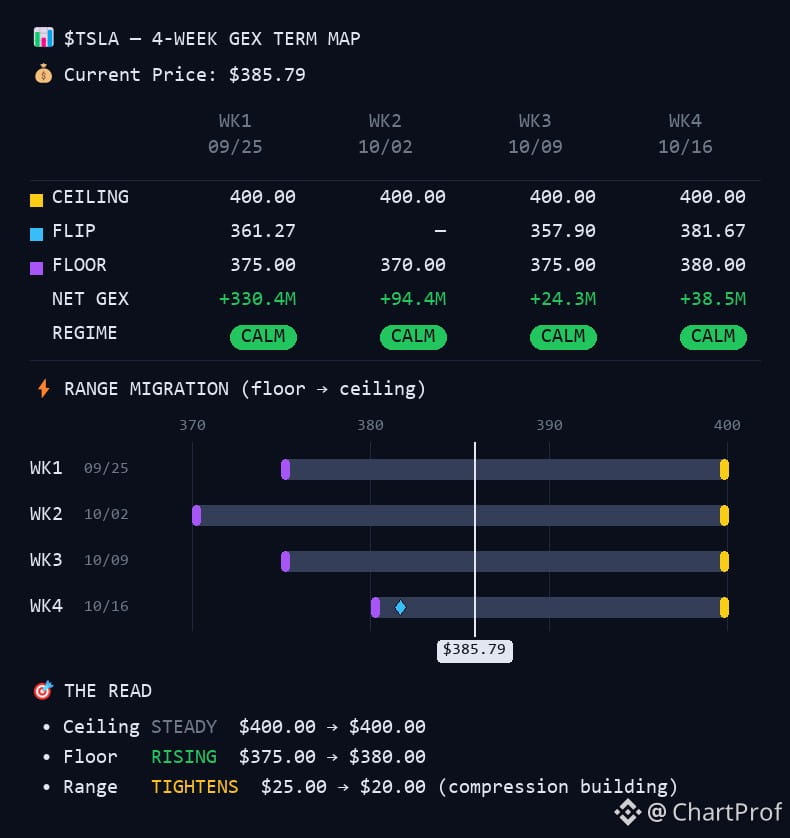This screenshot has width=790, height=838.
Task: Select the yellow CEILING legend swatch
Action: pyautogui.click(x=36, y=200)
